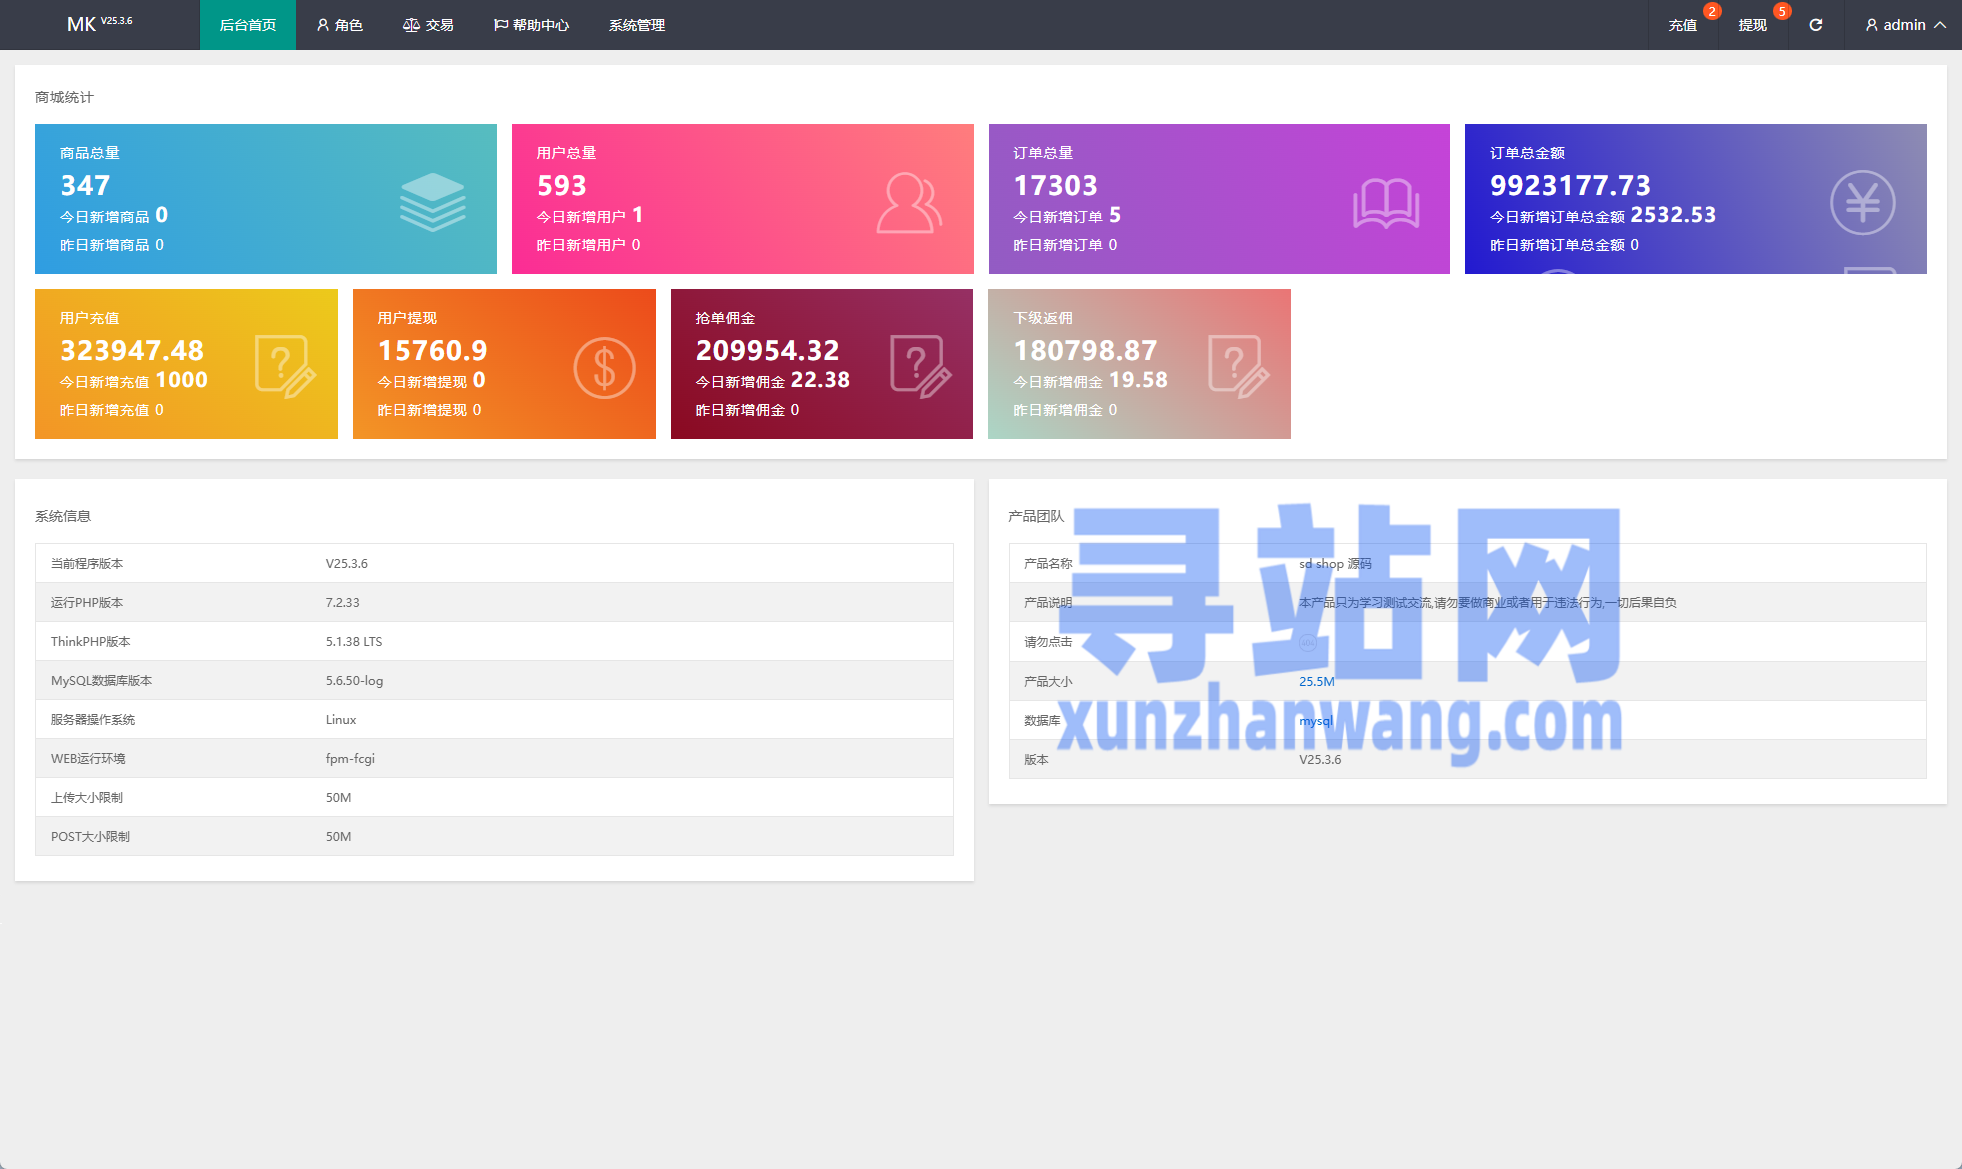Click the 今日新增充值 1000 value

[x=182, y=380]
